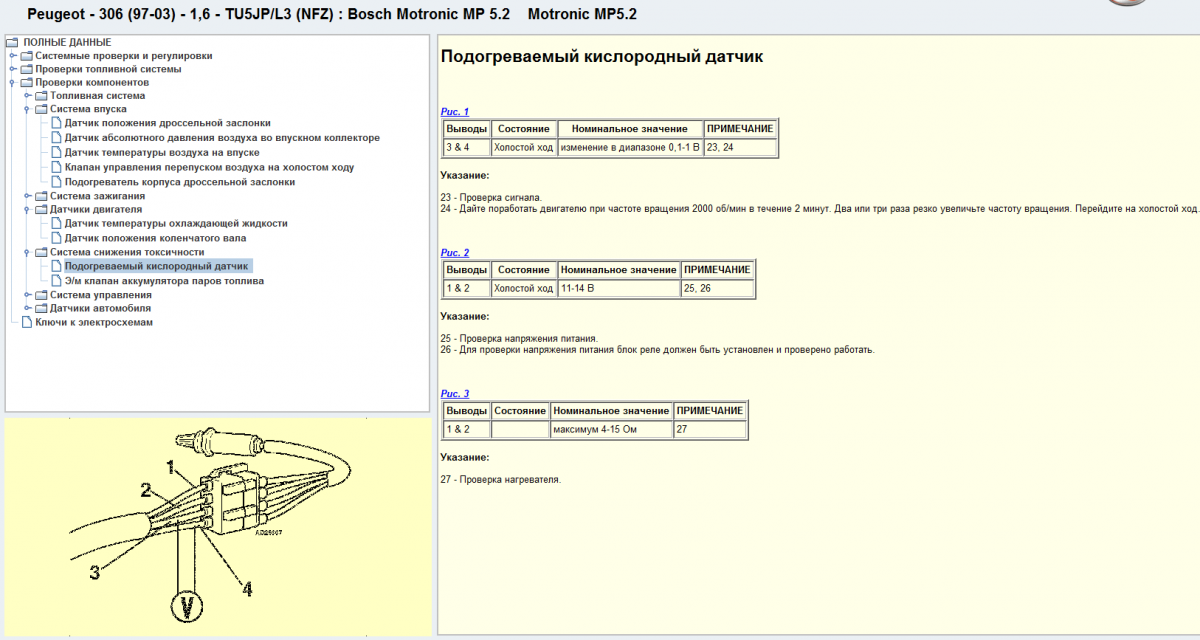Click the folder icon beside Топливная система
Image resolution: width=1200 pixels, height=640 pixels.
point(42,96)
